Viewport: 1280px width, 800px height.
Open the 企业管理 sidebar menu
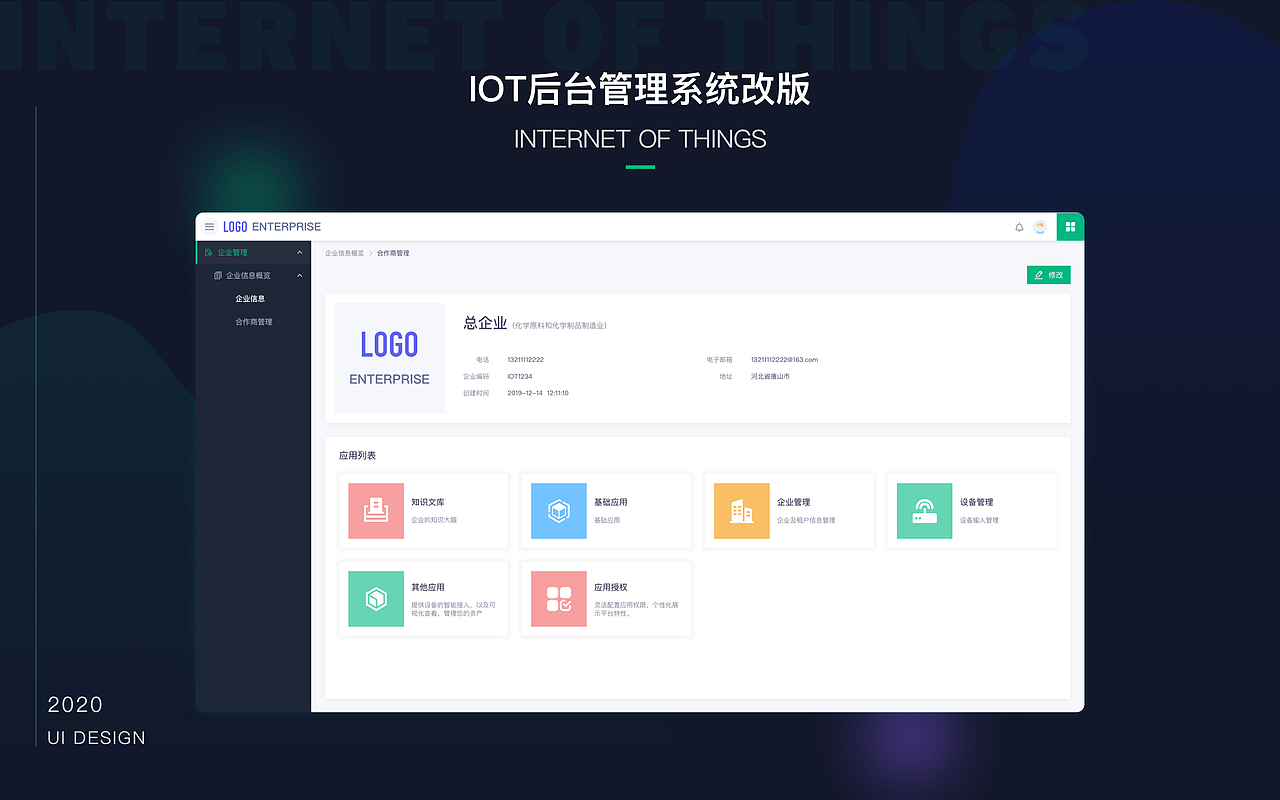(x=253, y=253)
